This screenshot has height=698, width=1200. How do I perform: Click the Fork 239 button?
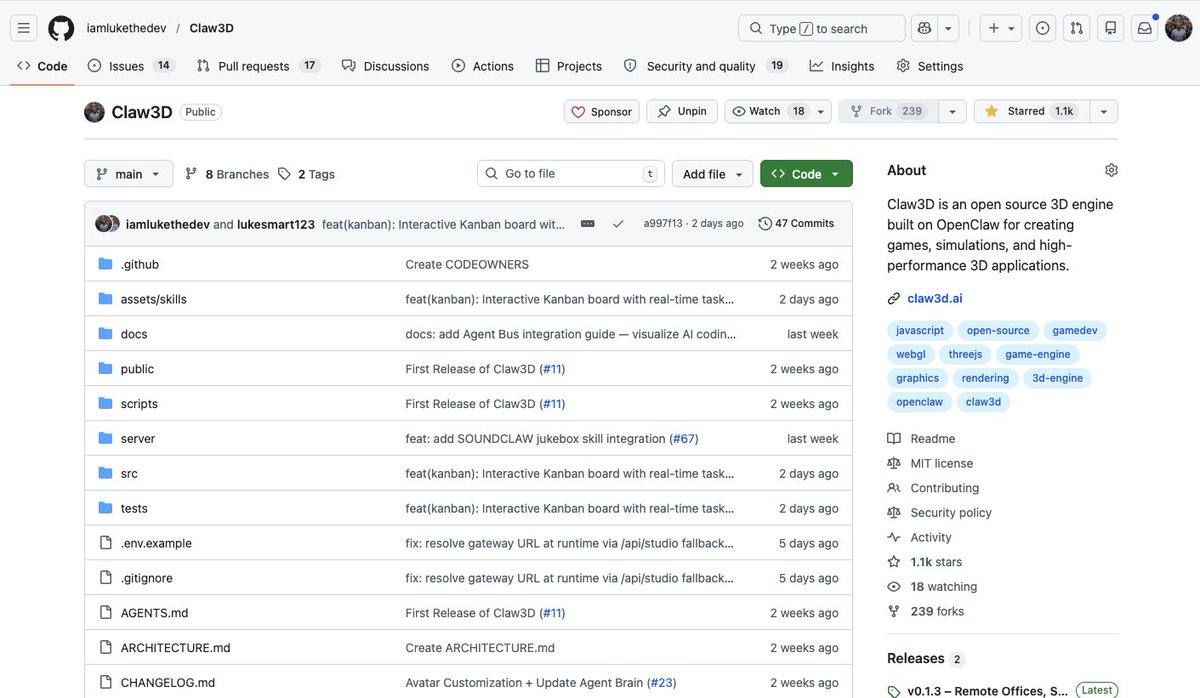click(889, 112)
